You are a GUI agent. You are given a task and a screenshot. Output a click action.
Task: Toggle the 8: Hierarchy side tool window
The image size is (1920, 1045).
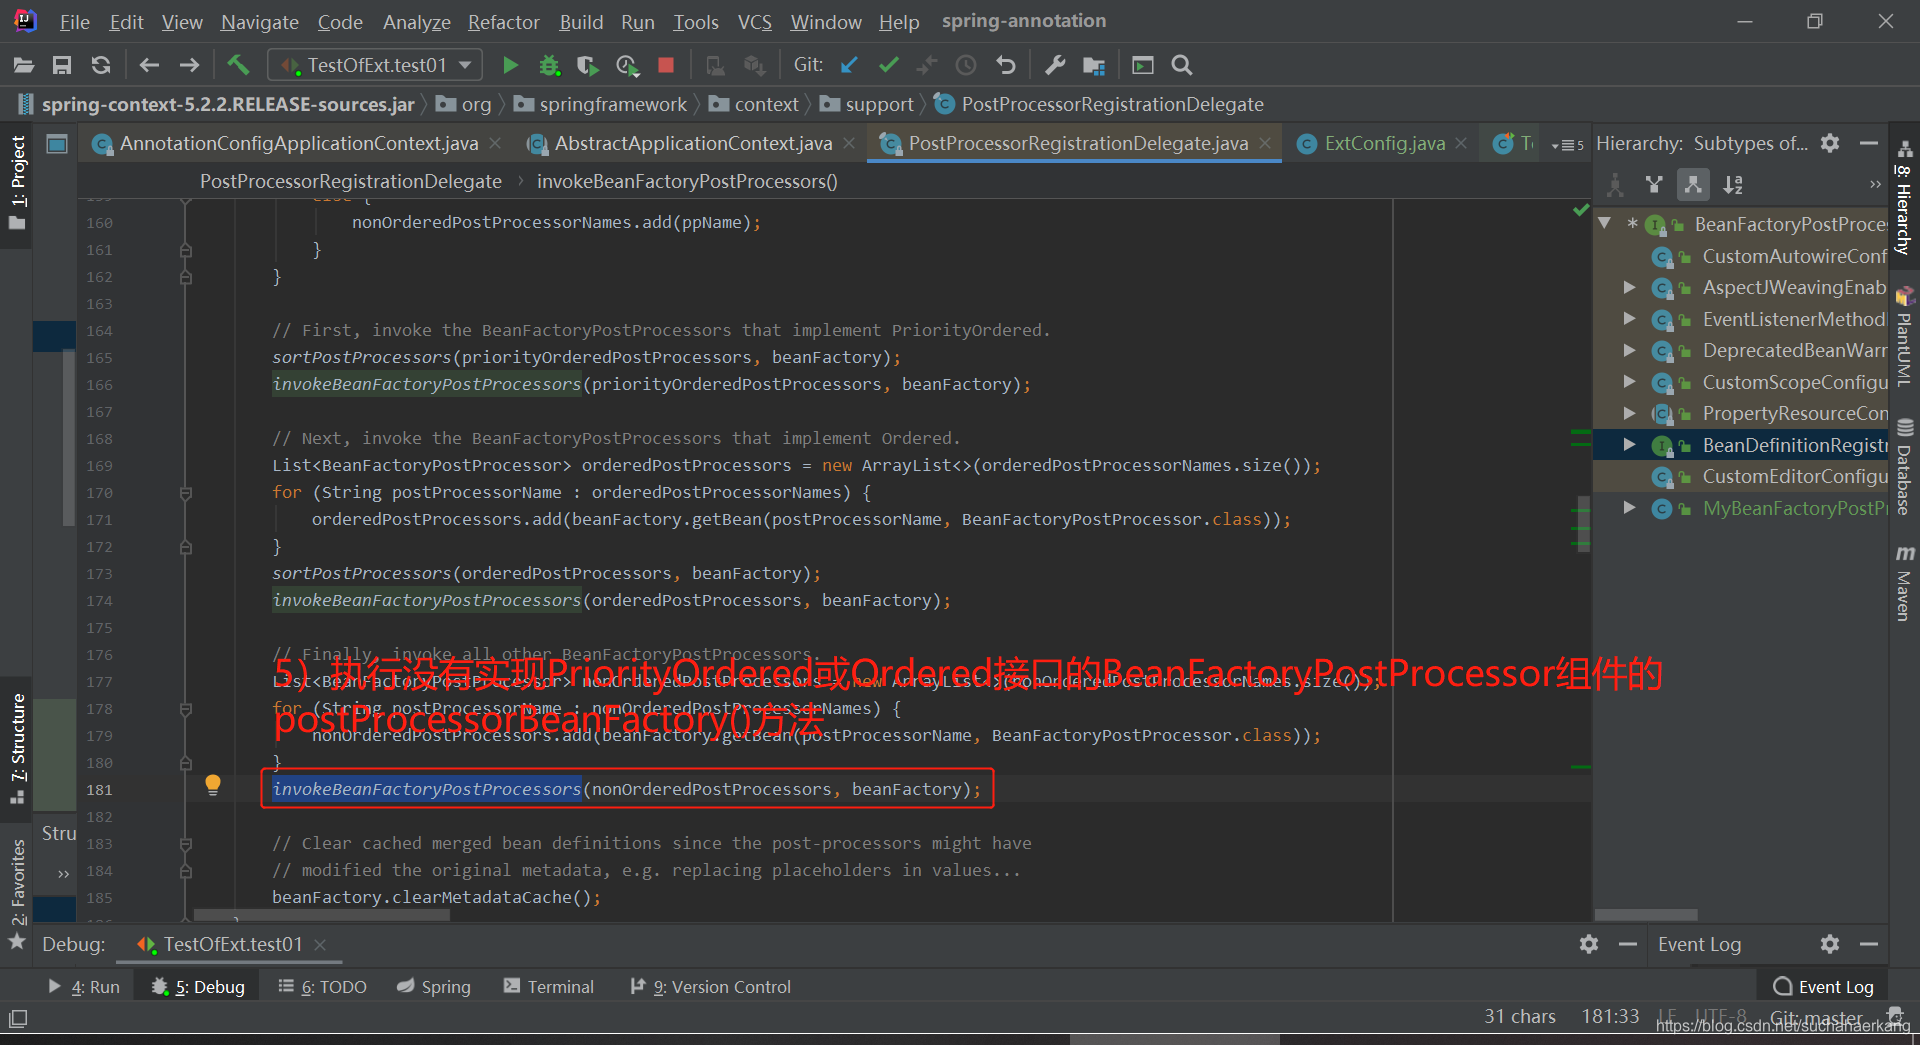click(x=1904, y=198)
